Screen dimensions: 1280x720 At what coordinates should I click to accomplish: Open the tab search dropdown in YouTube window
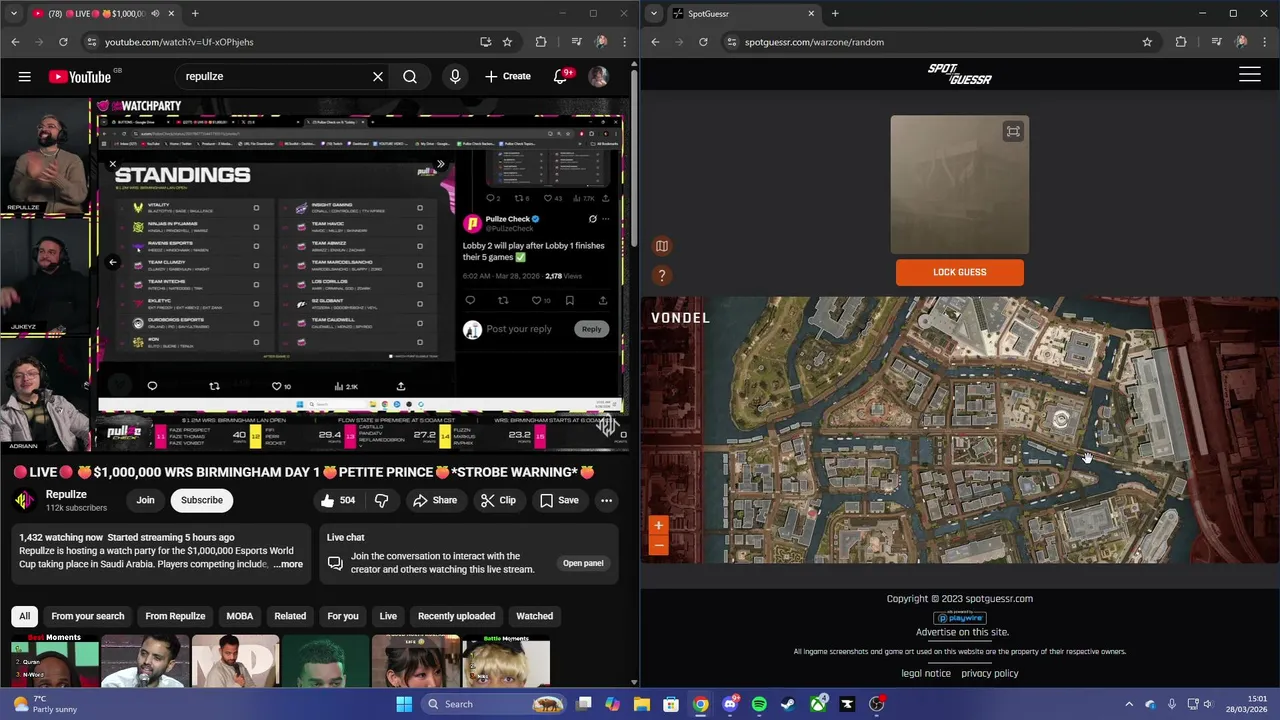(14, 14)
